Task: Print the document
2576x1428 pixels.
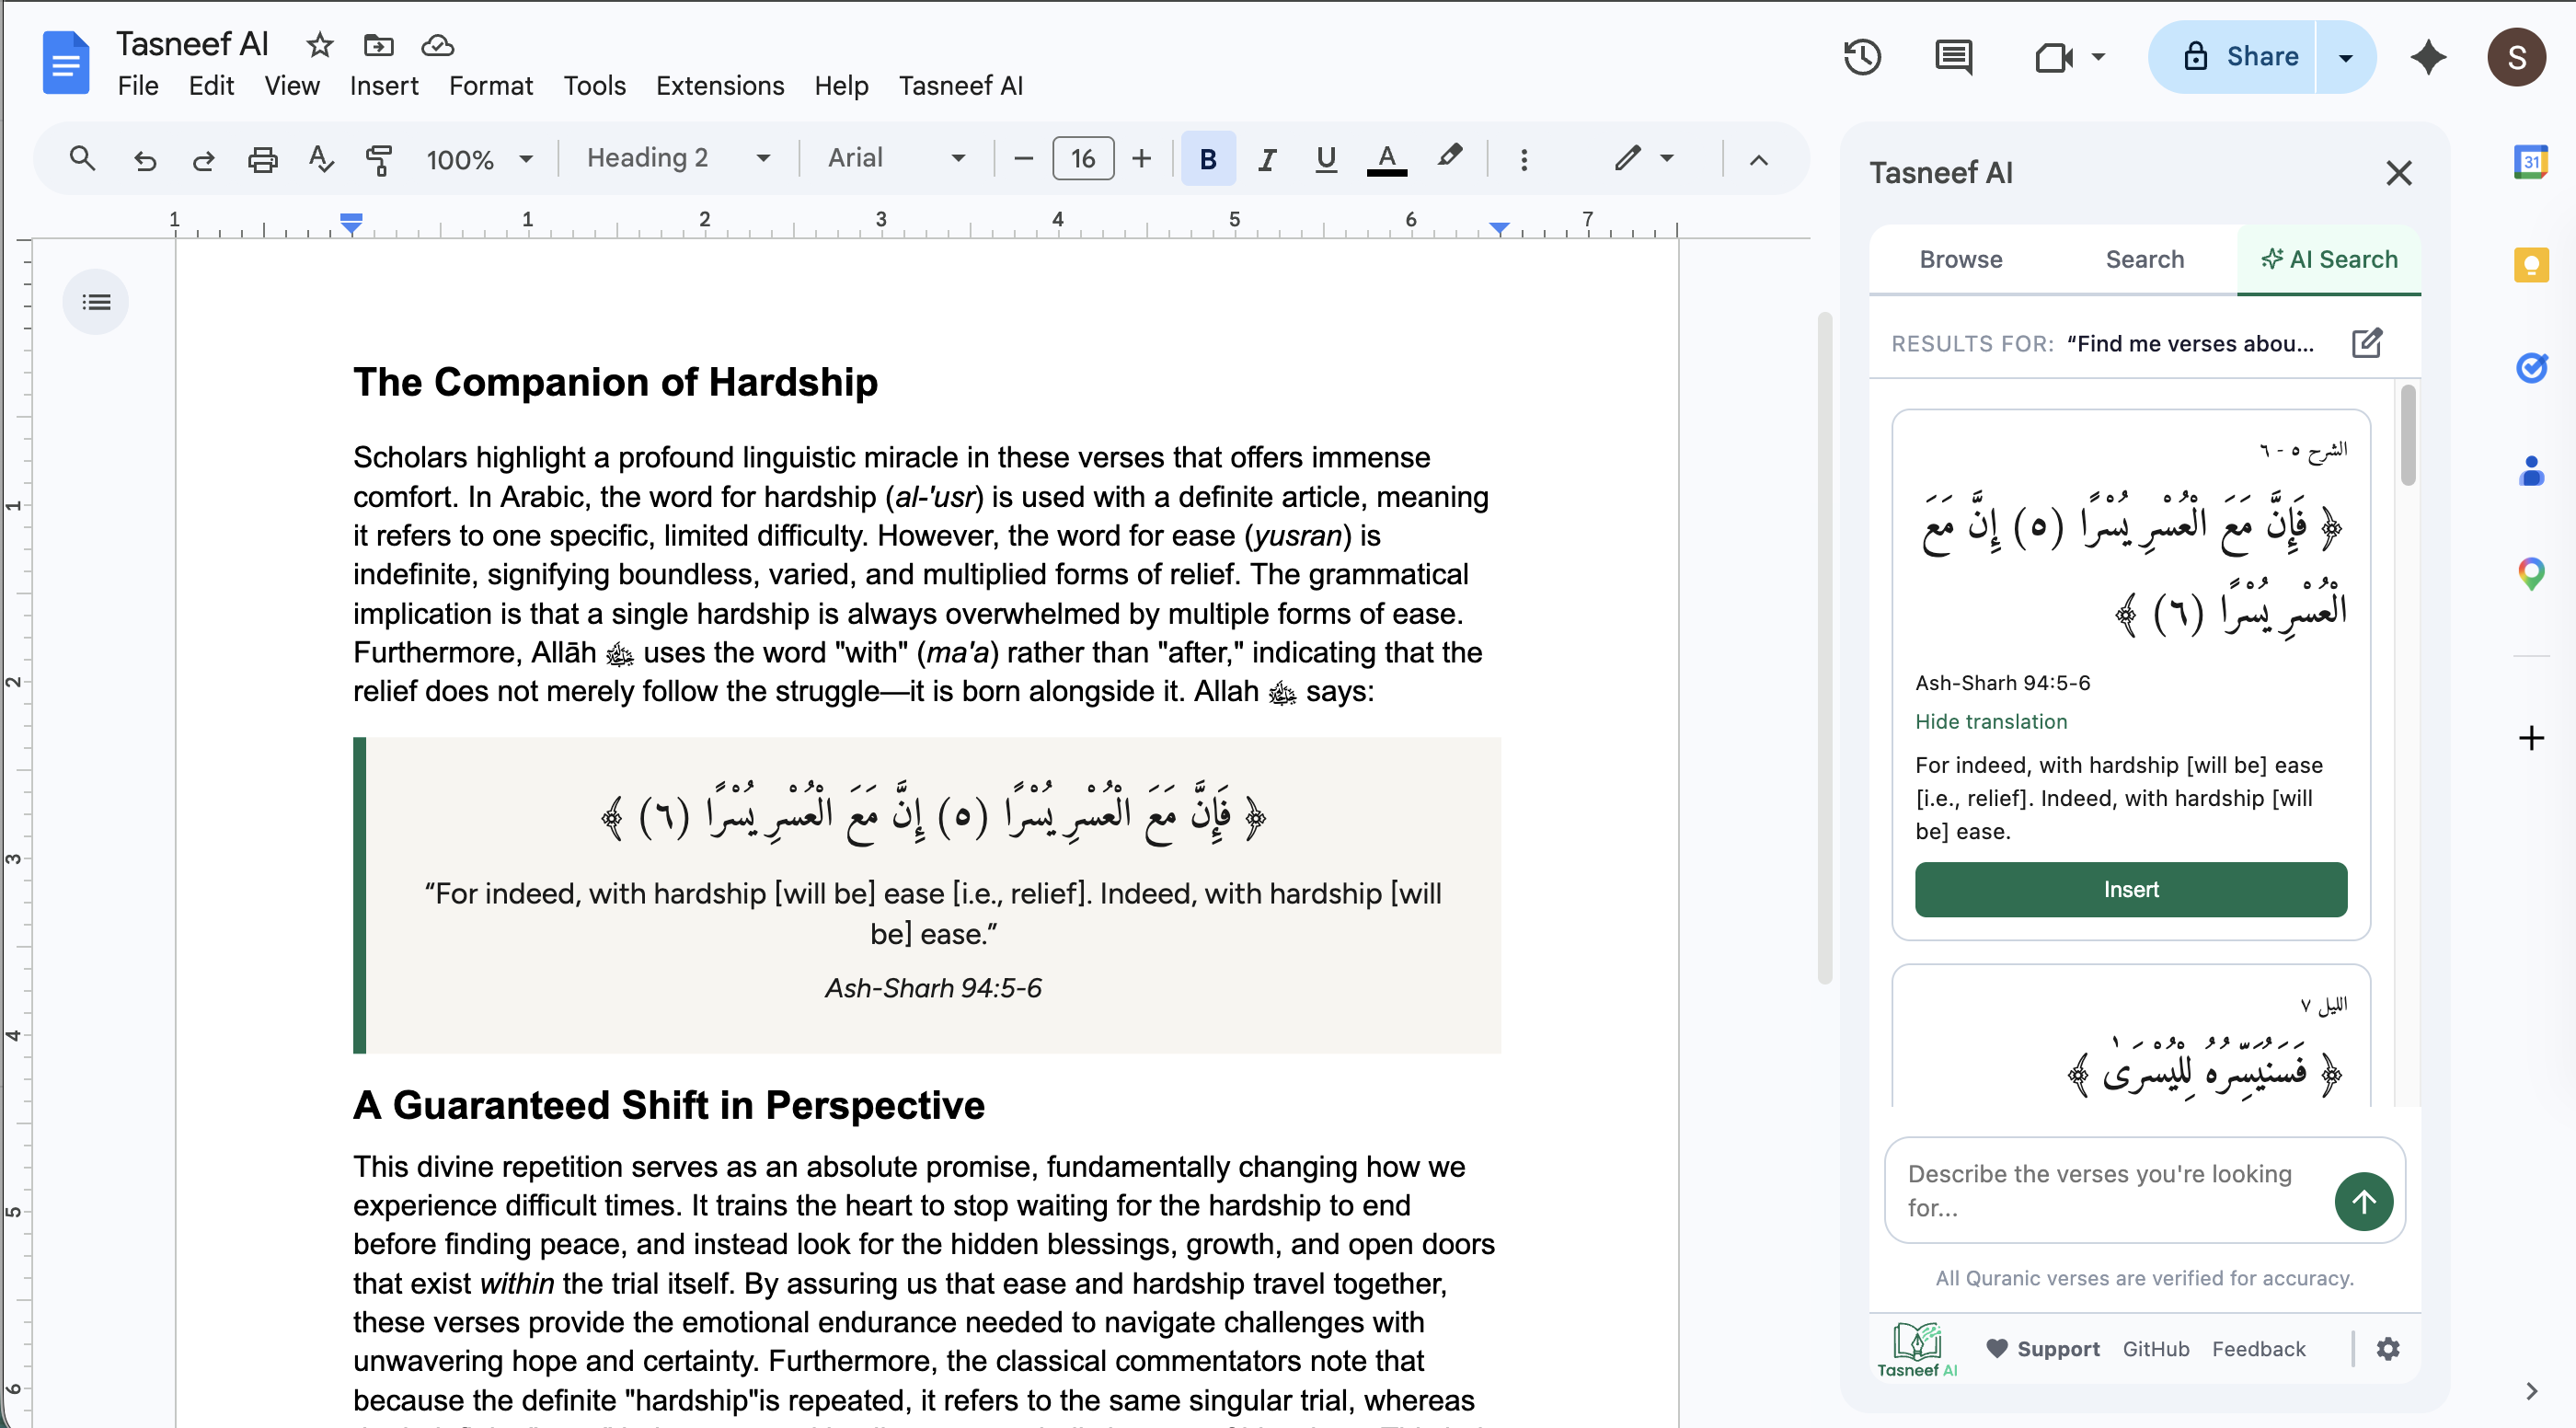Action: [262, 158]
